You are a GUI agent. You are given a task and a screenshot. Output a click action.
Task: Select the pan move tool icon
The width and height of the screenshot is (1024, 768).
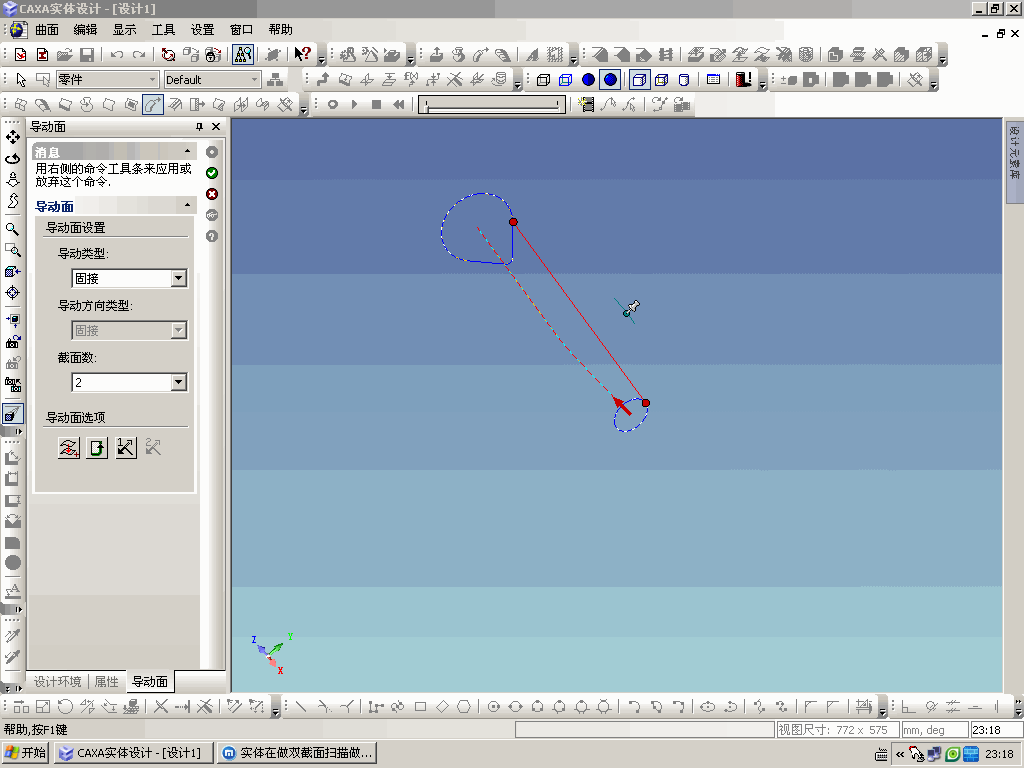coord(12,137)
